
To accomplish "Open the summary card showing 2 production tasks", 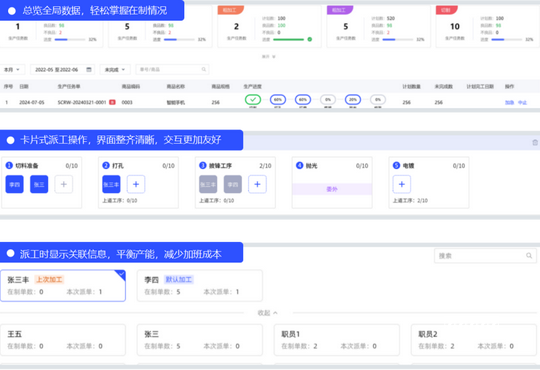I will [269, 26].
